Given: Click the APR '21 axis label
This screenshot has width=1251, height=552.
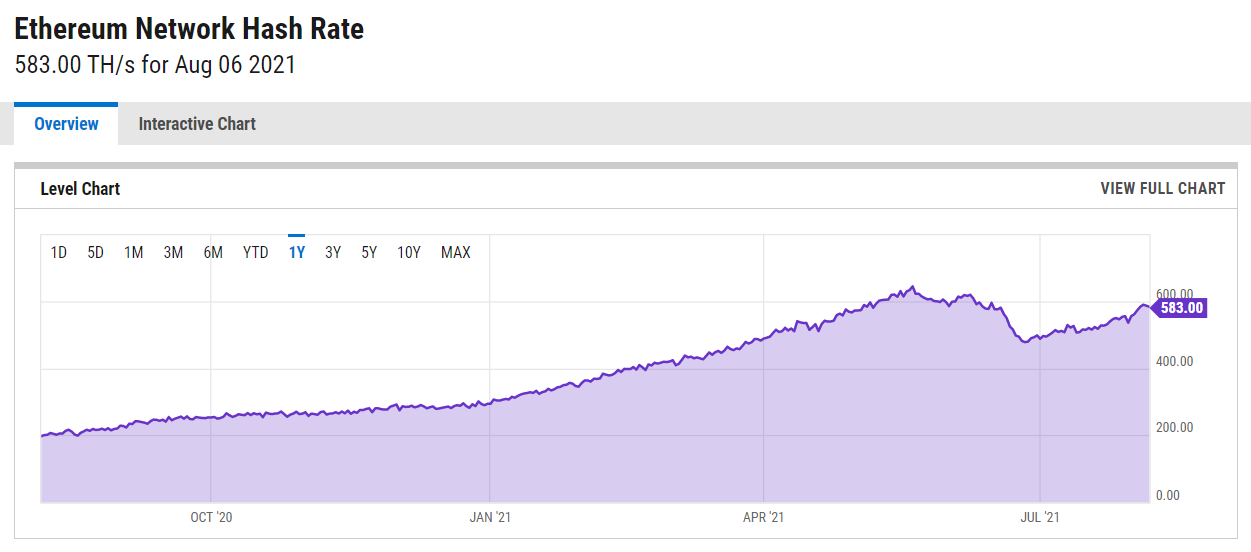Looking at the screenshot, I should coord(763,517).
